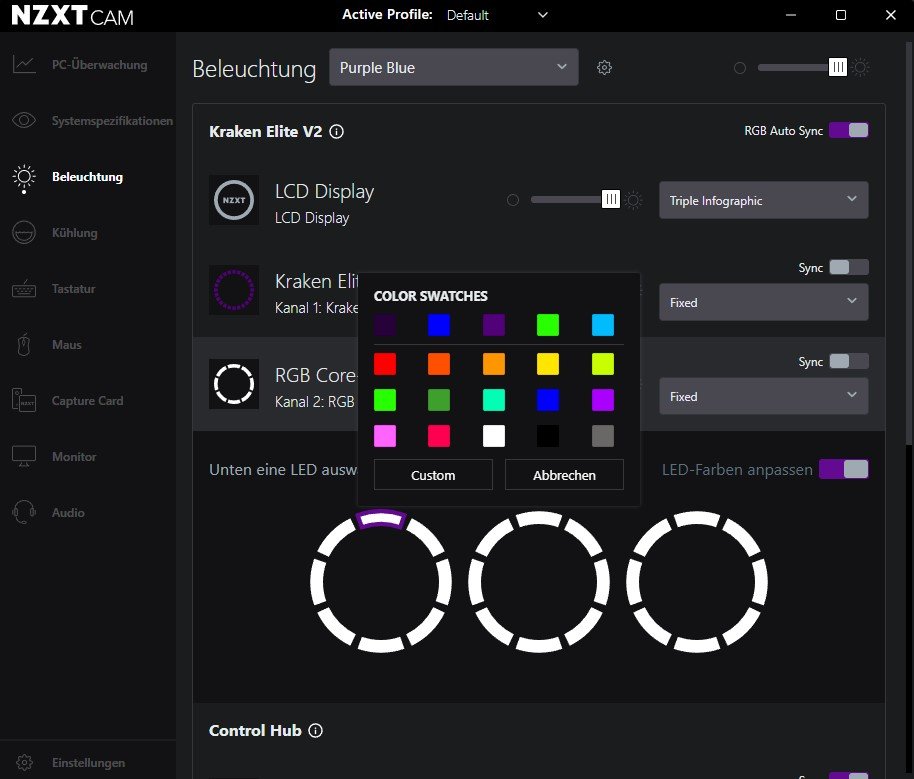Screen dimensions: 914x779
Task: Pick the yellow color swatch
Action: tap(548, 364)
